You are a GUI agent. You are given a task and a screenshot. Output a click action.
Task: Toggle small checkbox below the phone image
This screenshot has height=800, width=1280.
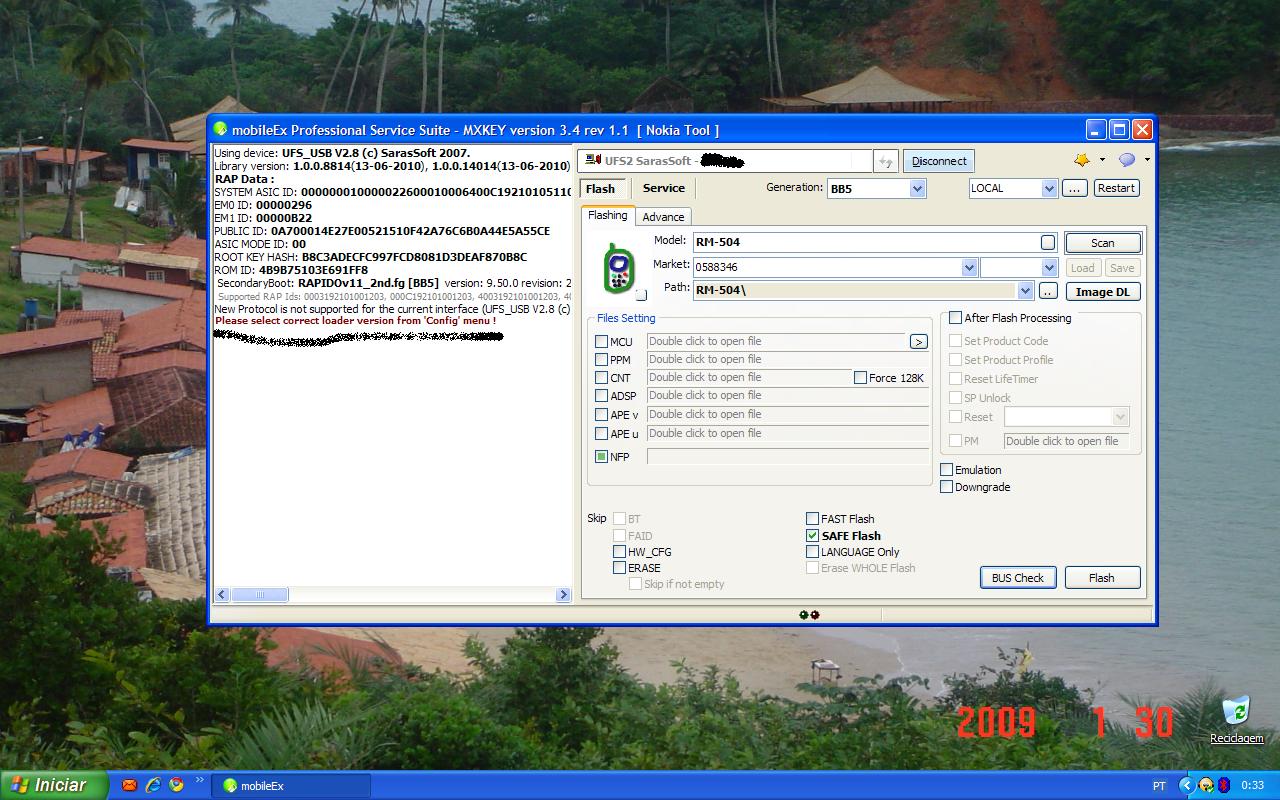(641, 295)
